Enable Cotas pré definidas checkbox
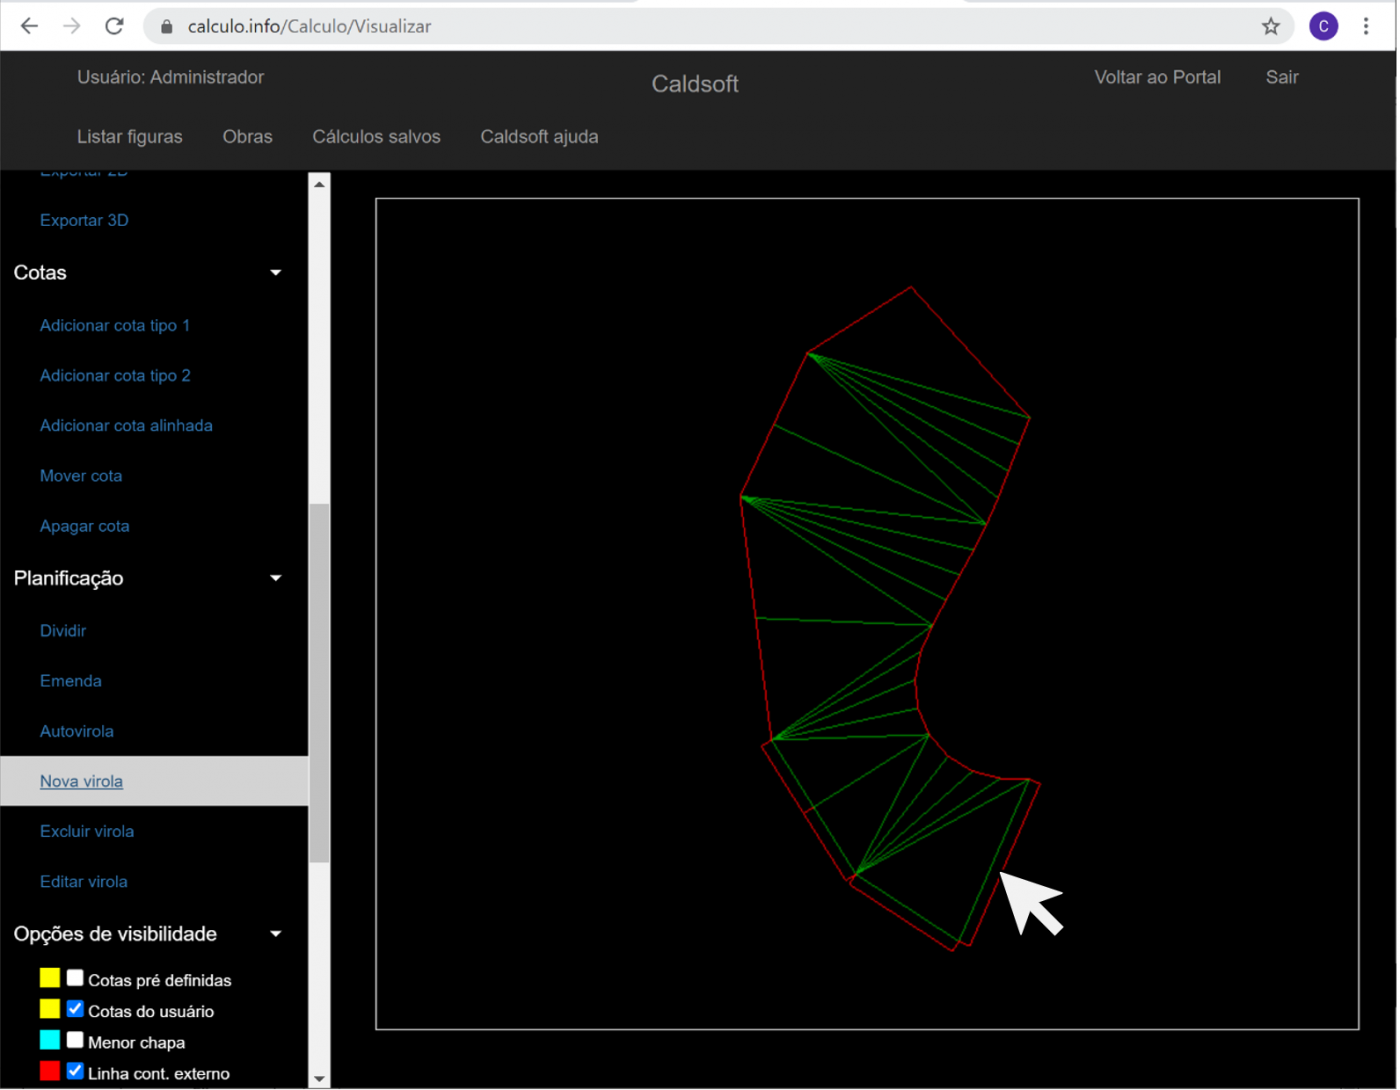Viewport: 1400px width, 1090px height. tap(75, 978)
